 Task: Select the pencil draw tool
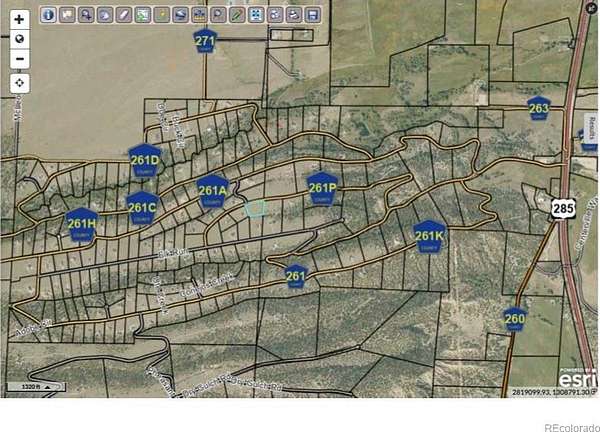(x=236, y=15)
